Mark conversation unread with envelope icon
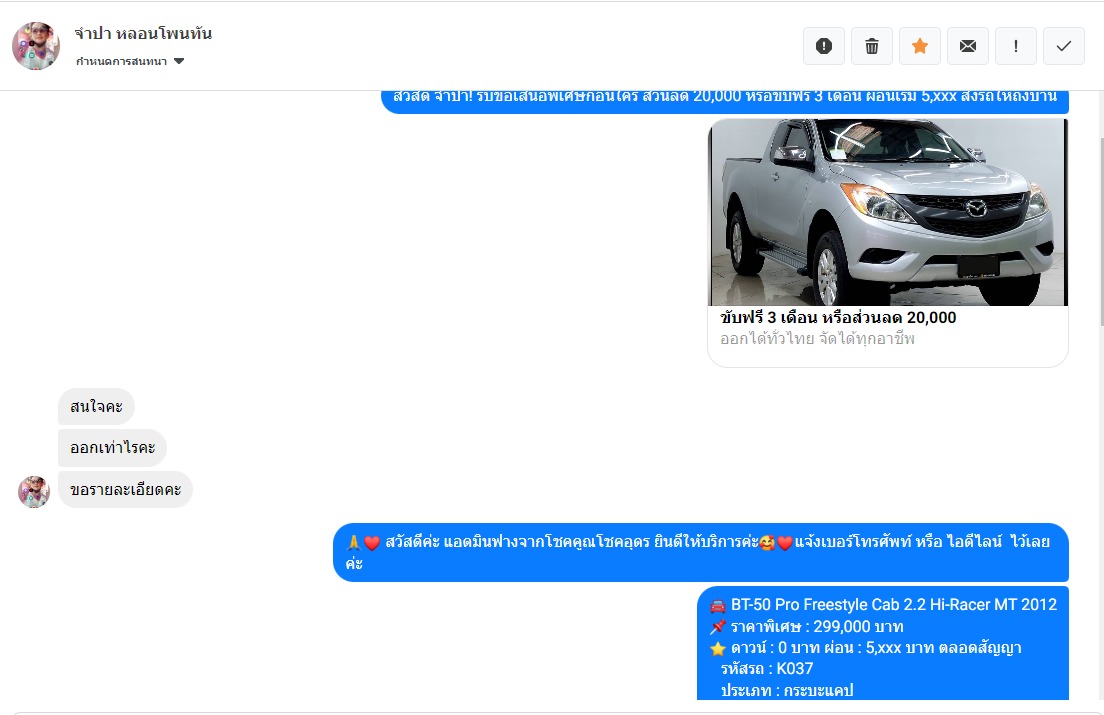This screenshot has width=1104, height=715. [x=968, y=46]
